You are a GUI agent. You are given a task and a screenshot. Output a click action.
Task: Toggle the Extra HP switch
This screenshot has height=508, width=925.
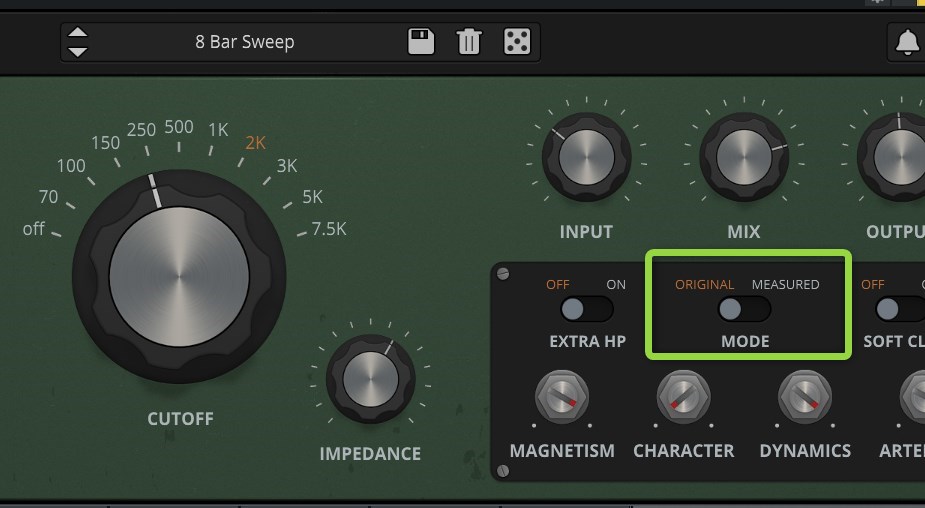pos(586,309)
